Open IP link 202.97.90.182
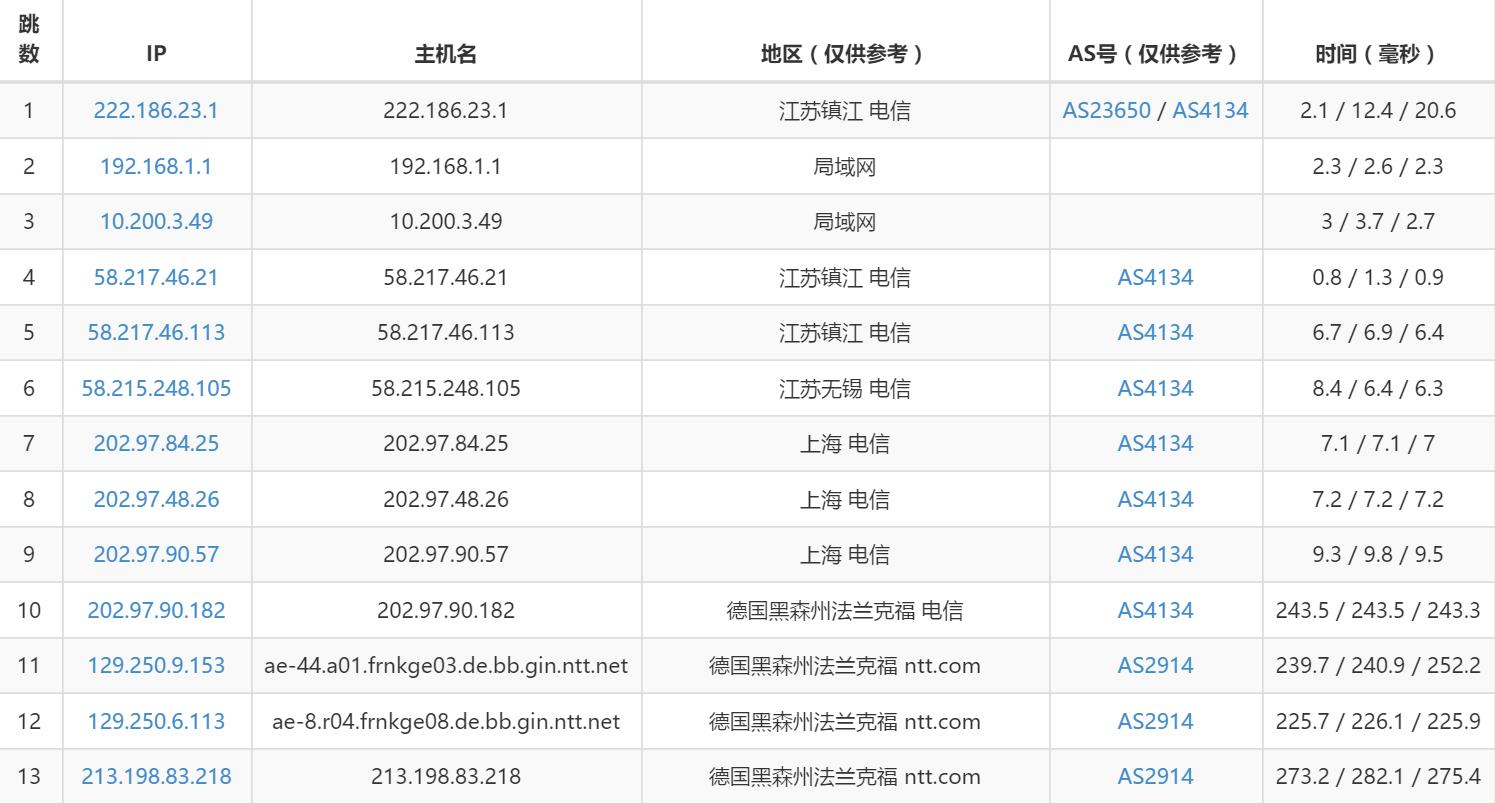This screenshot has width=1495, height=803. pos(156,610)
